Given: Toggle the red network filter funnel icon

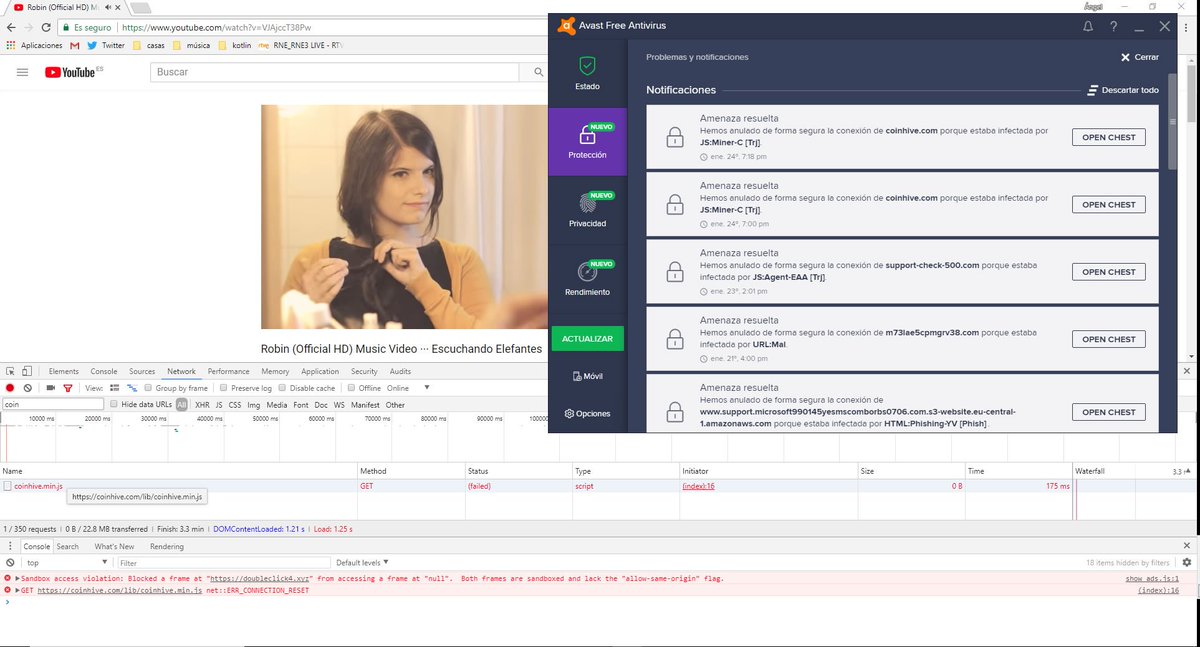Looking at the screenshot, I should click(x=68, y=388).
